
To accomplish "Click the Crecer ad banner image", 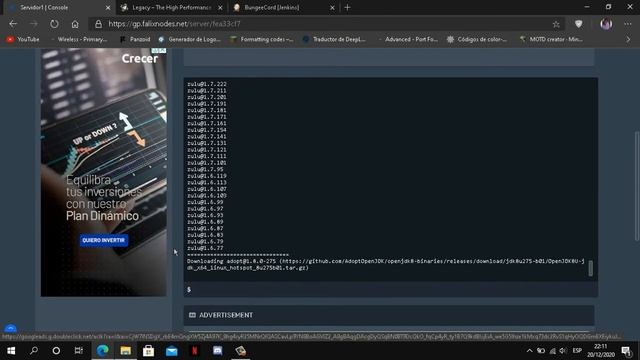I will click(104, 172).
